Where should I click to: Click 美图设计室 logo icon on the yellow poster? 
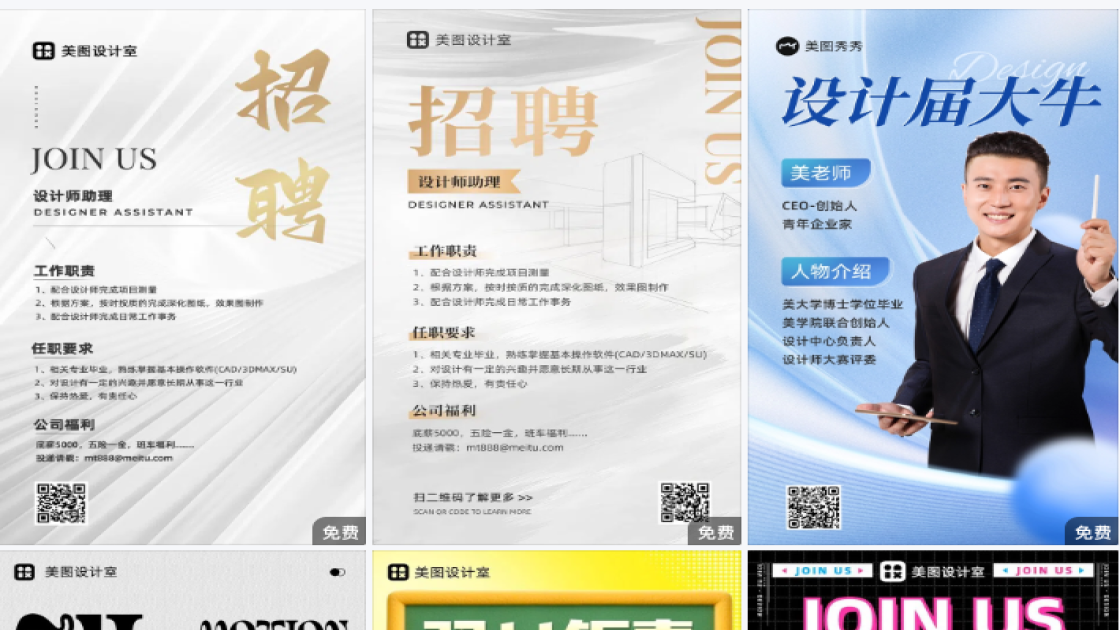click(x=398, y=572)
